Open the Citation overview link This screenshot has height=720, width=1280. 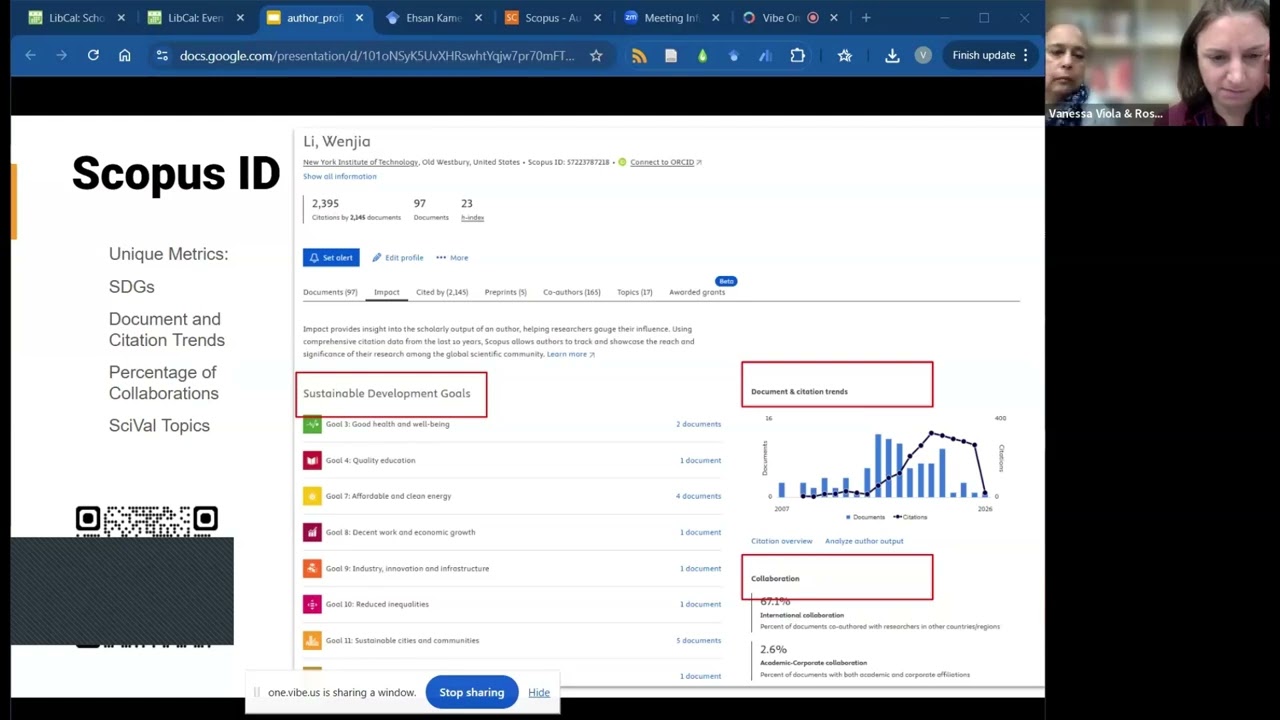782,541
